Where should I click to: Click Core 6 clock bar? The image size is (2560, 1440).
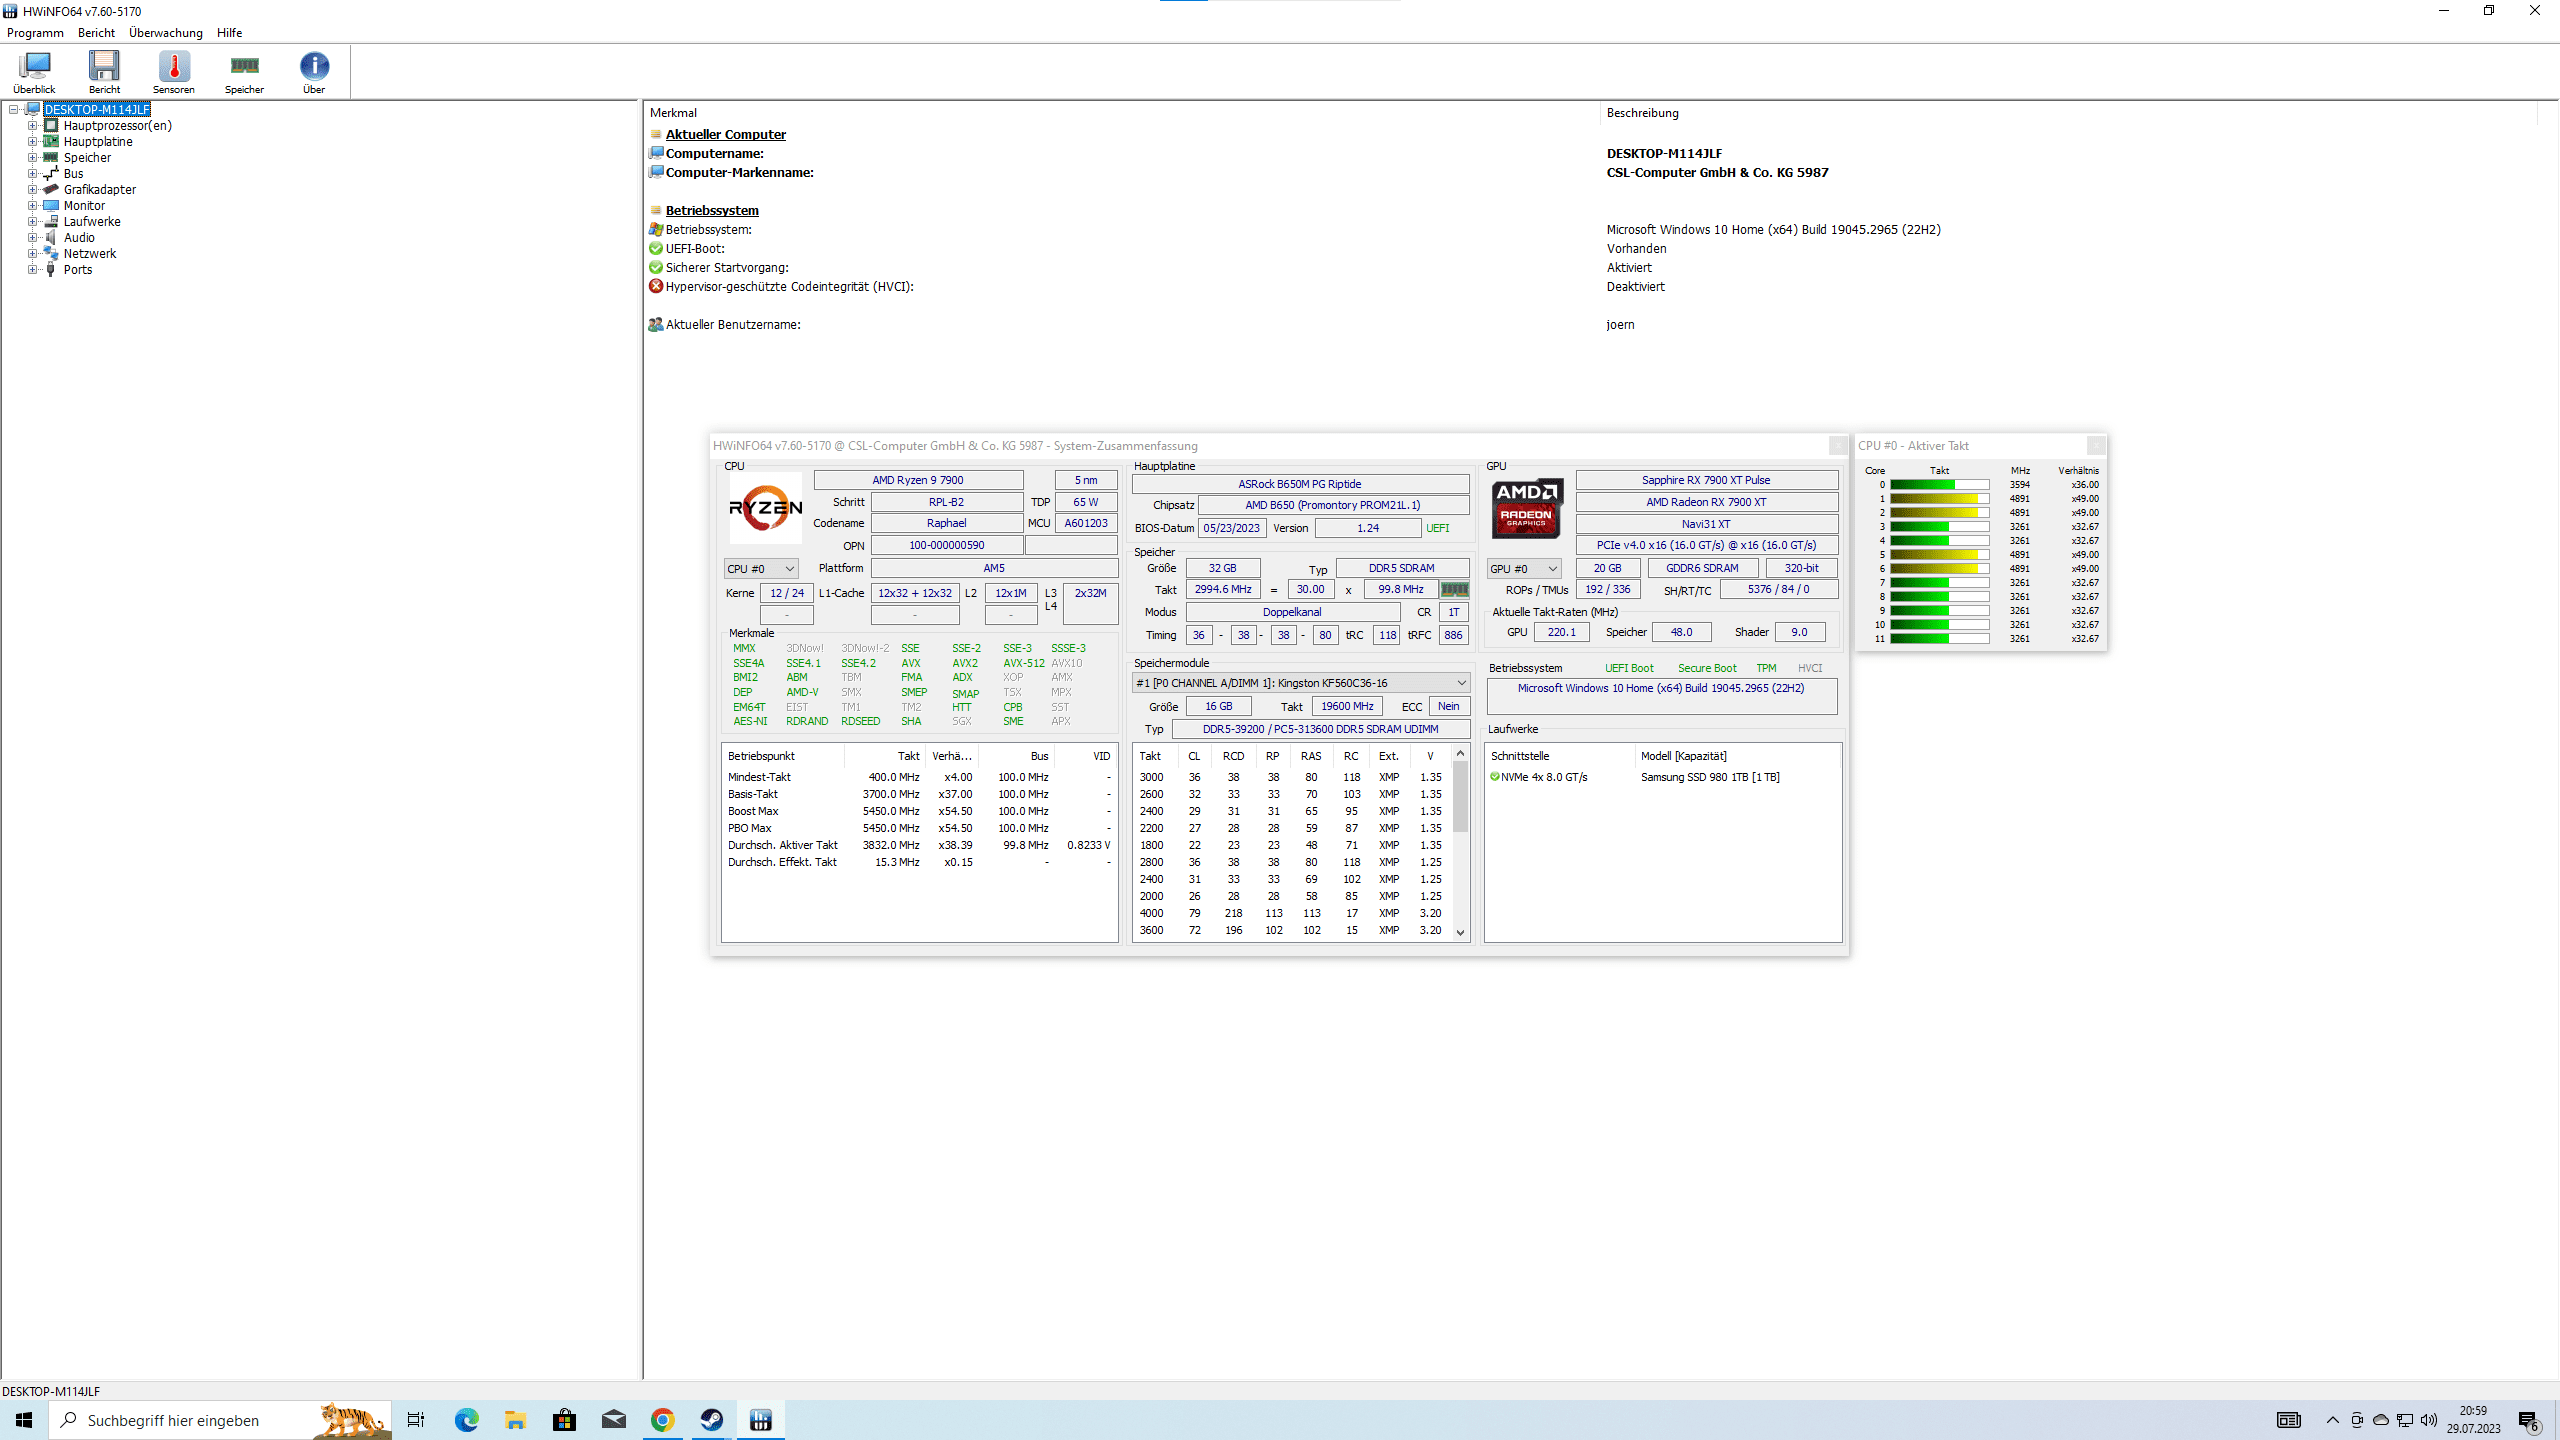coord(1939,569)
